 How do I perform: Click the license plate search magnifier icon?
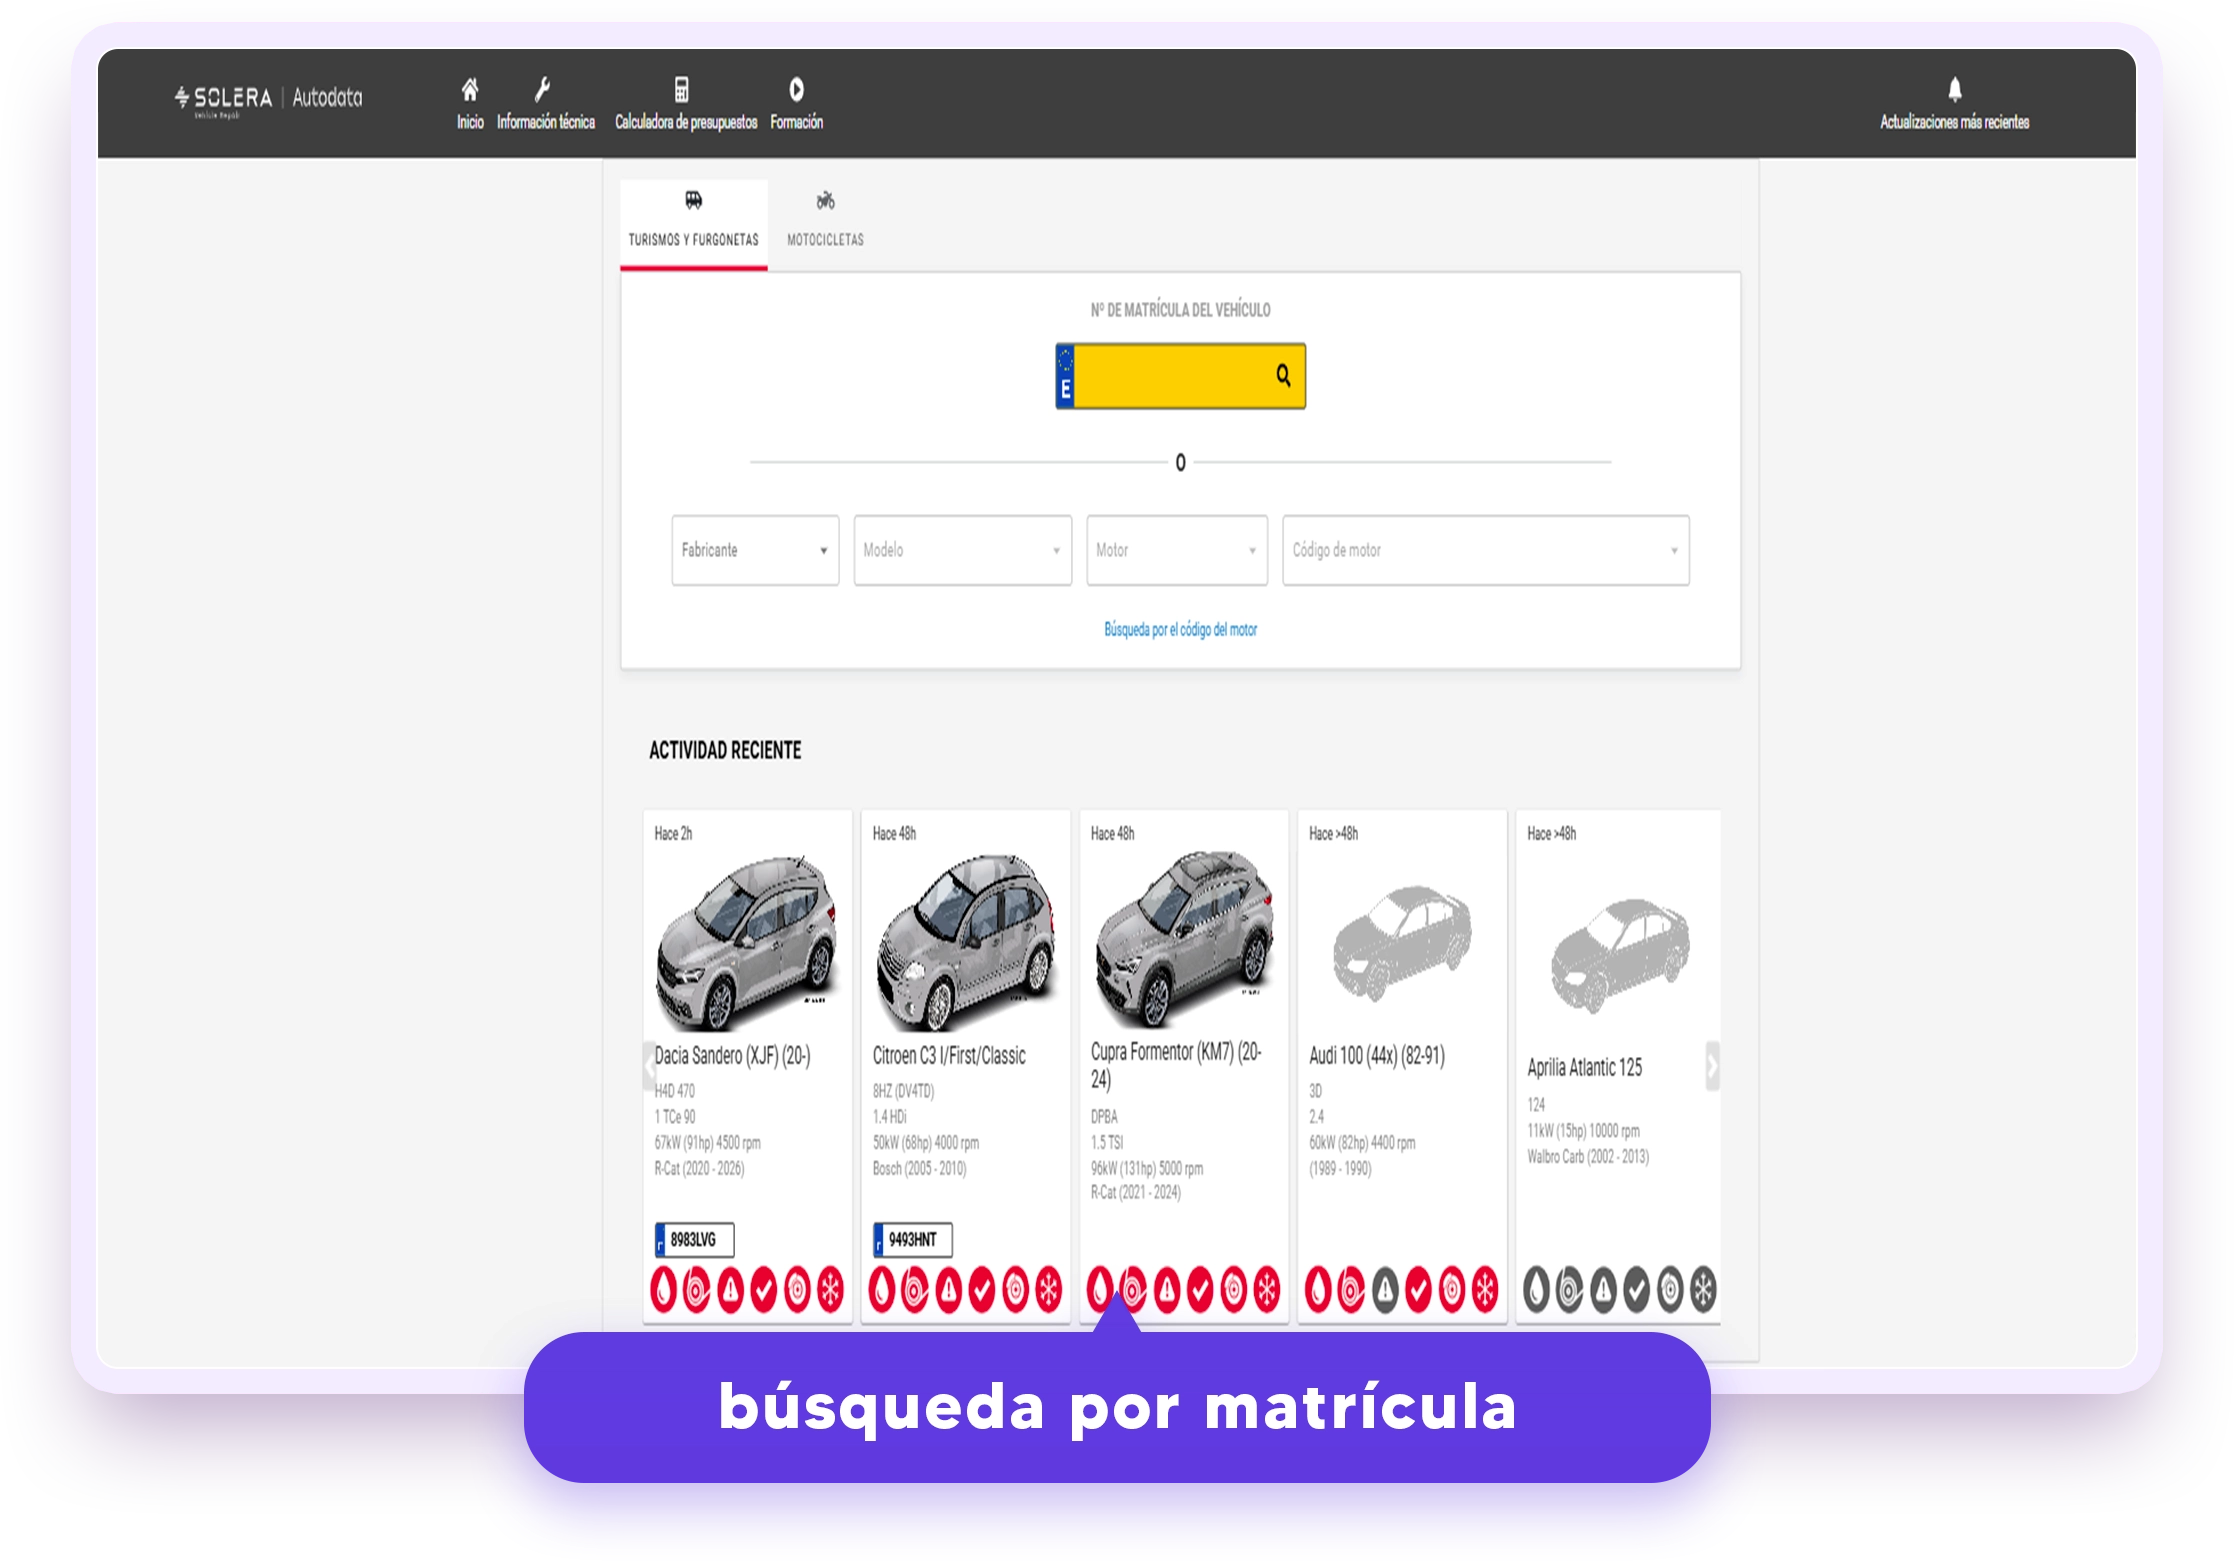coord(1283,376)
